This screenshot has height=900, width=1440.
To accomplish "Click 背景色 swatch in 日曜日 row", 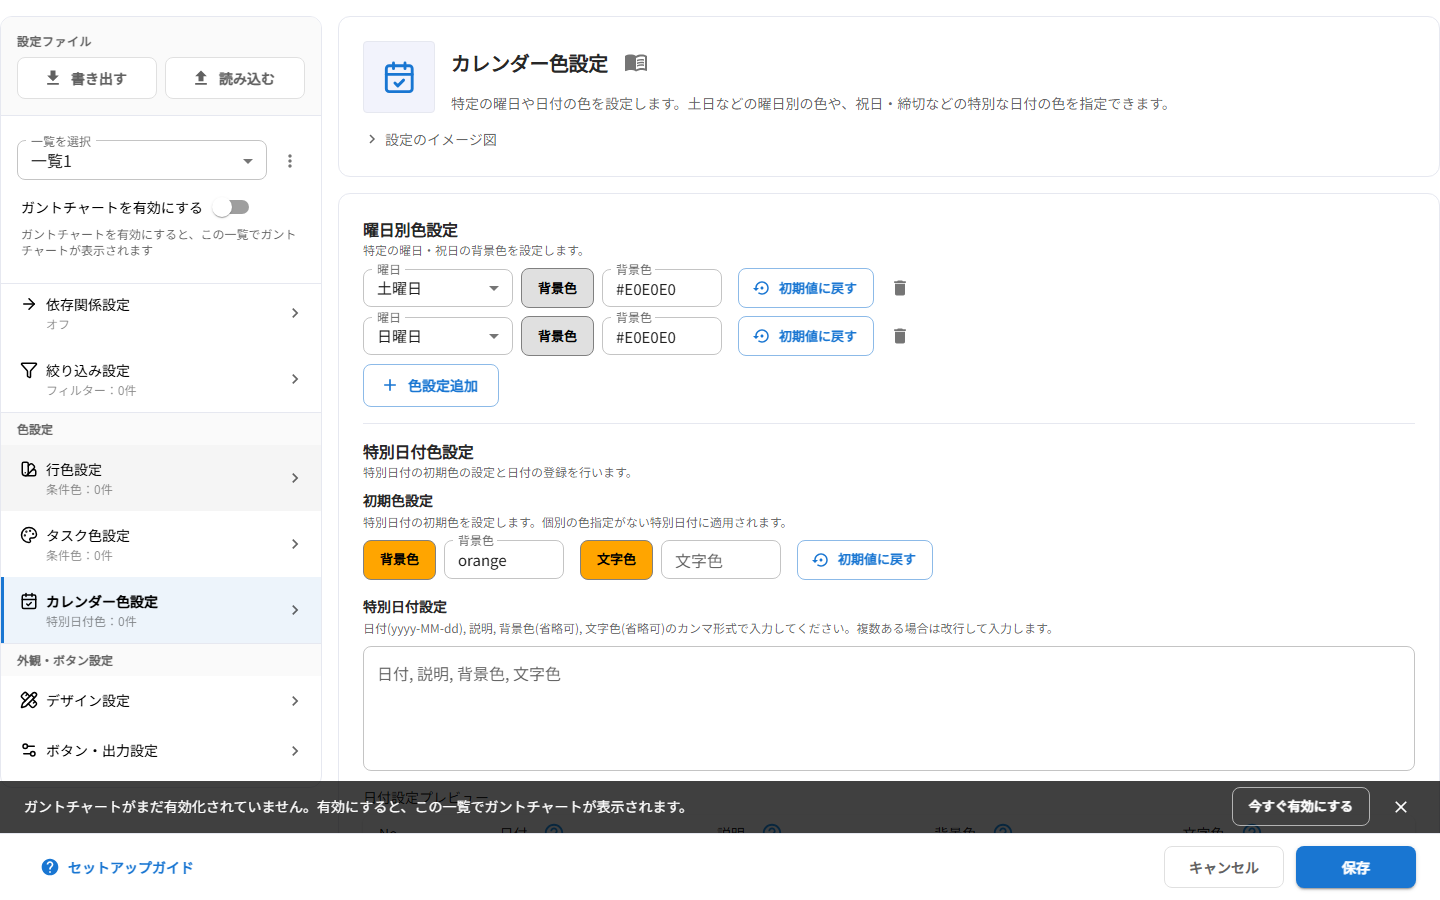I will pyautogui.click(x=557, y=336).
